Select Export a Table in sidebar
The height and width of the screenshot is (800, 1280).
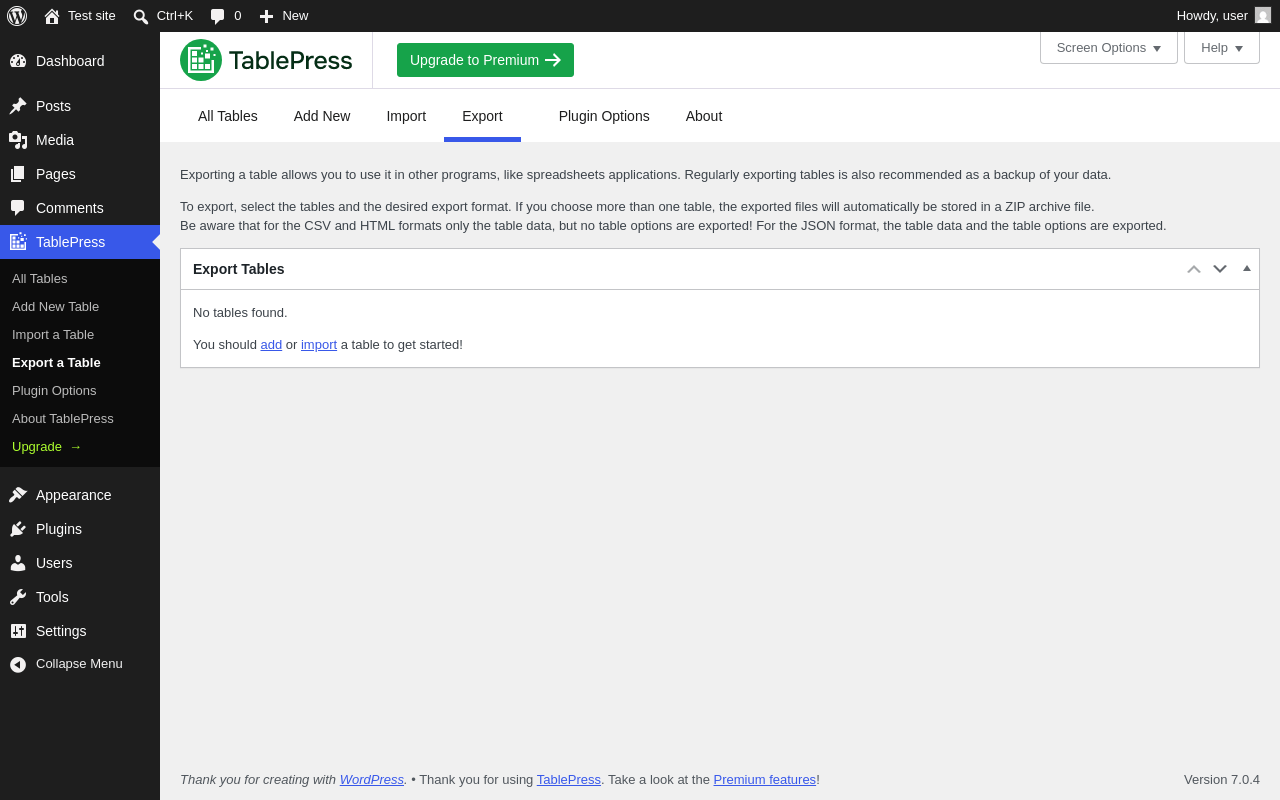click(x=80, y=362)
